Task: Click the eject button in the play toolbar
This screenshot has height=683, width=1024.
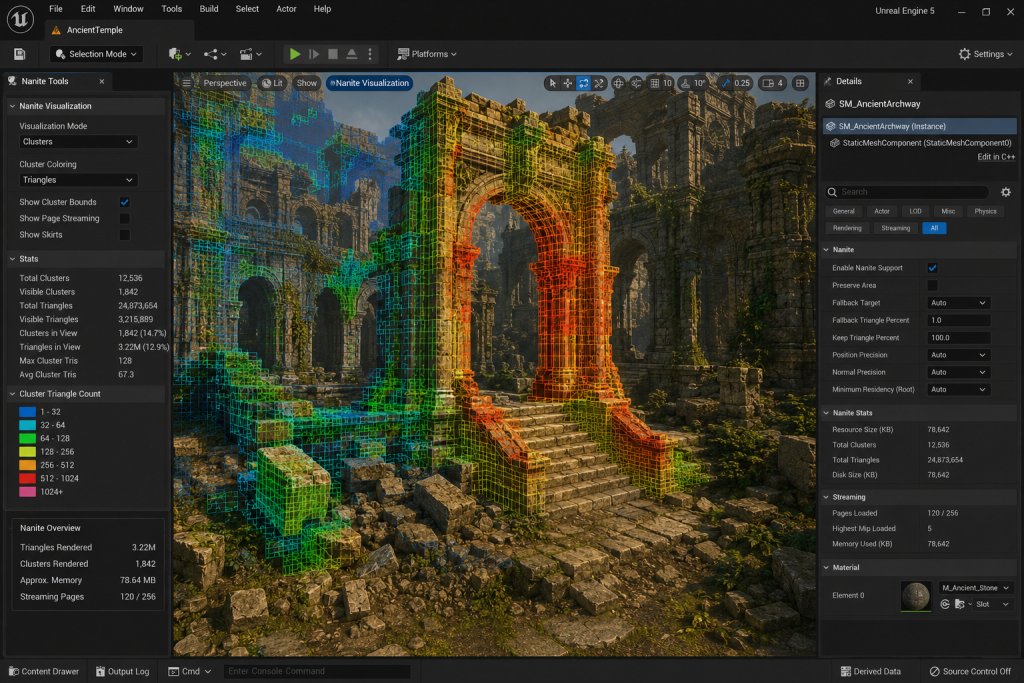Action: point(351,54)
